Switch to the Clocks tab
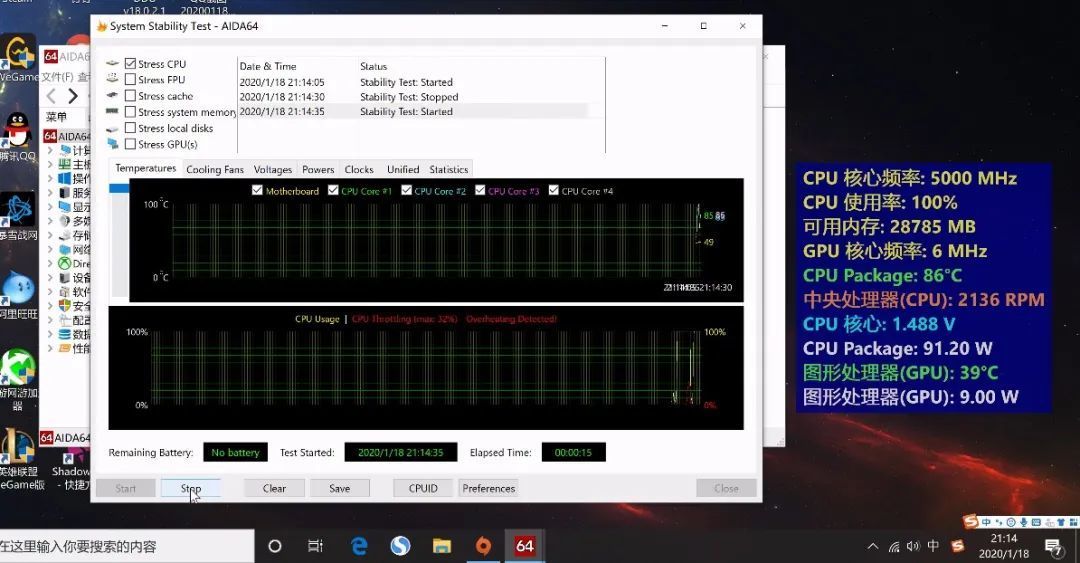Image resolution: width=1080 pixels, height=563 pixels. point(359,170)
